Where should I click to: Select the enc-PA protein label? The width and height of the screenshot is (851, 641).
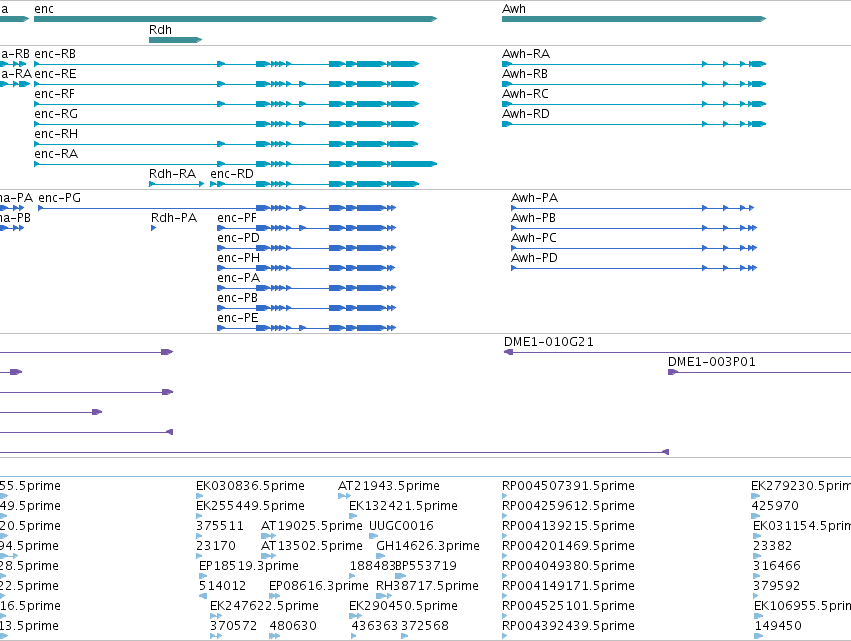pos(238,278)
